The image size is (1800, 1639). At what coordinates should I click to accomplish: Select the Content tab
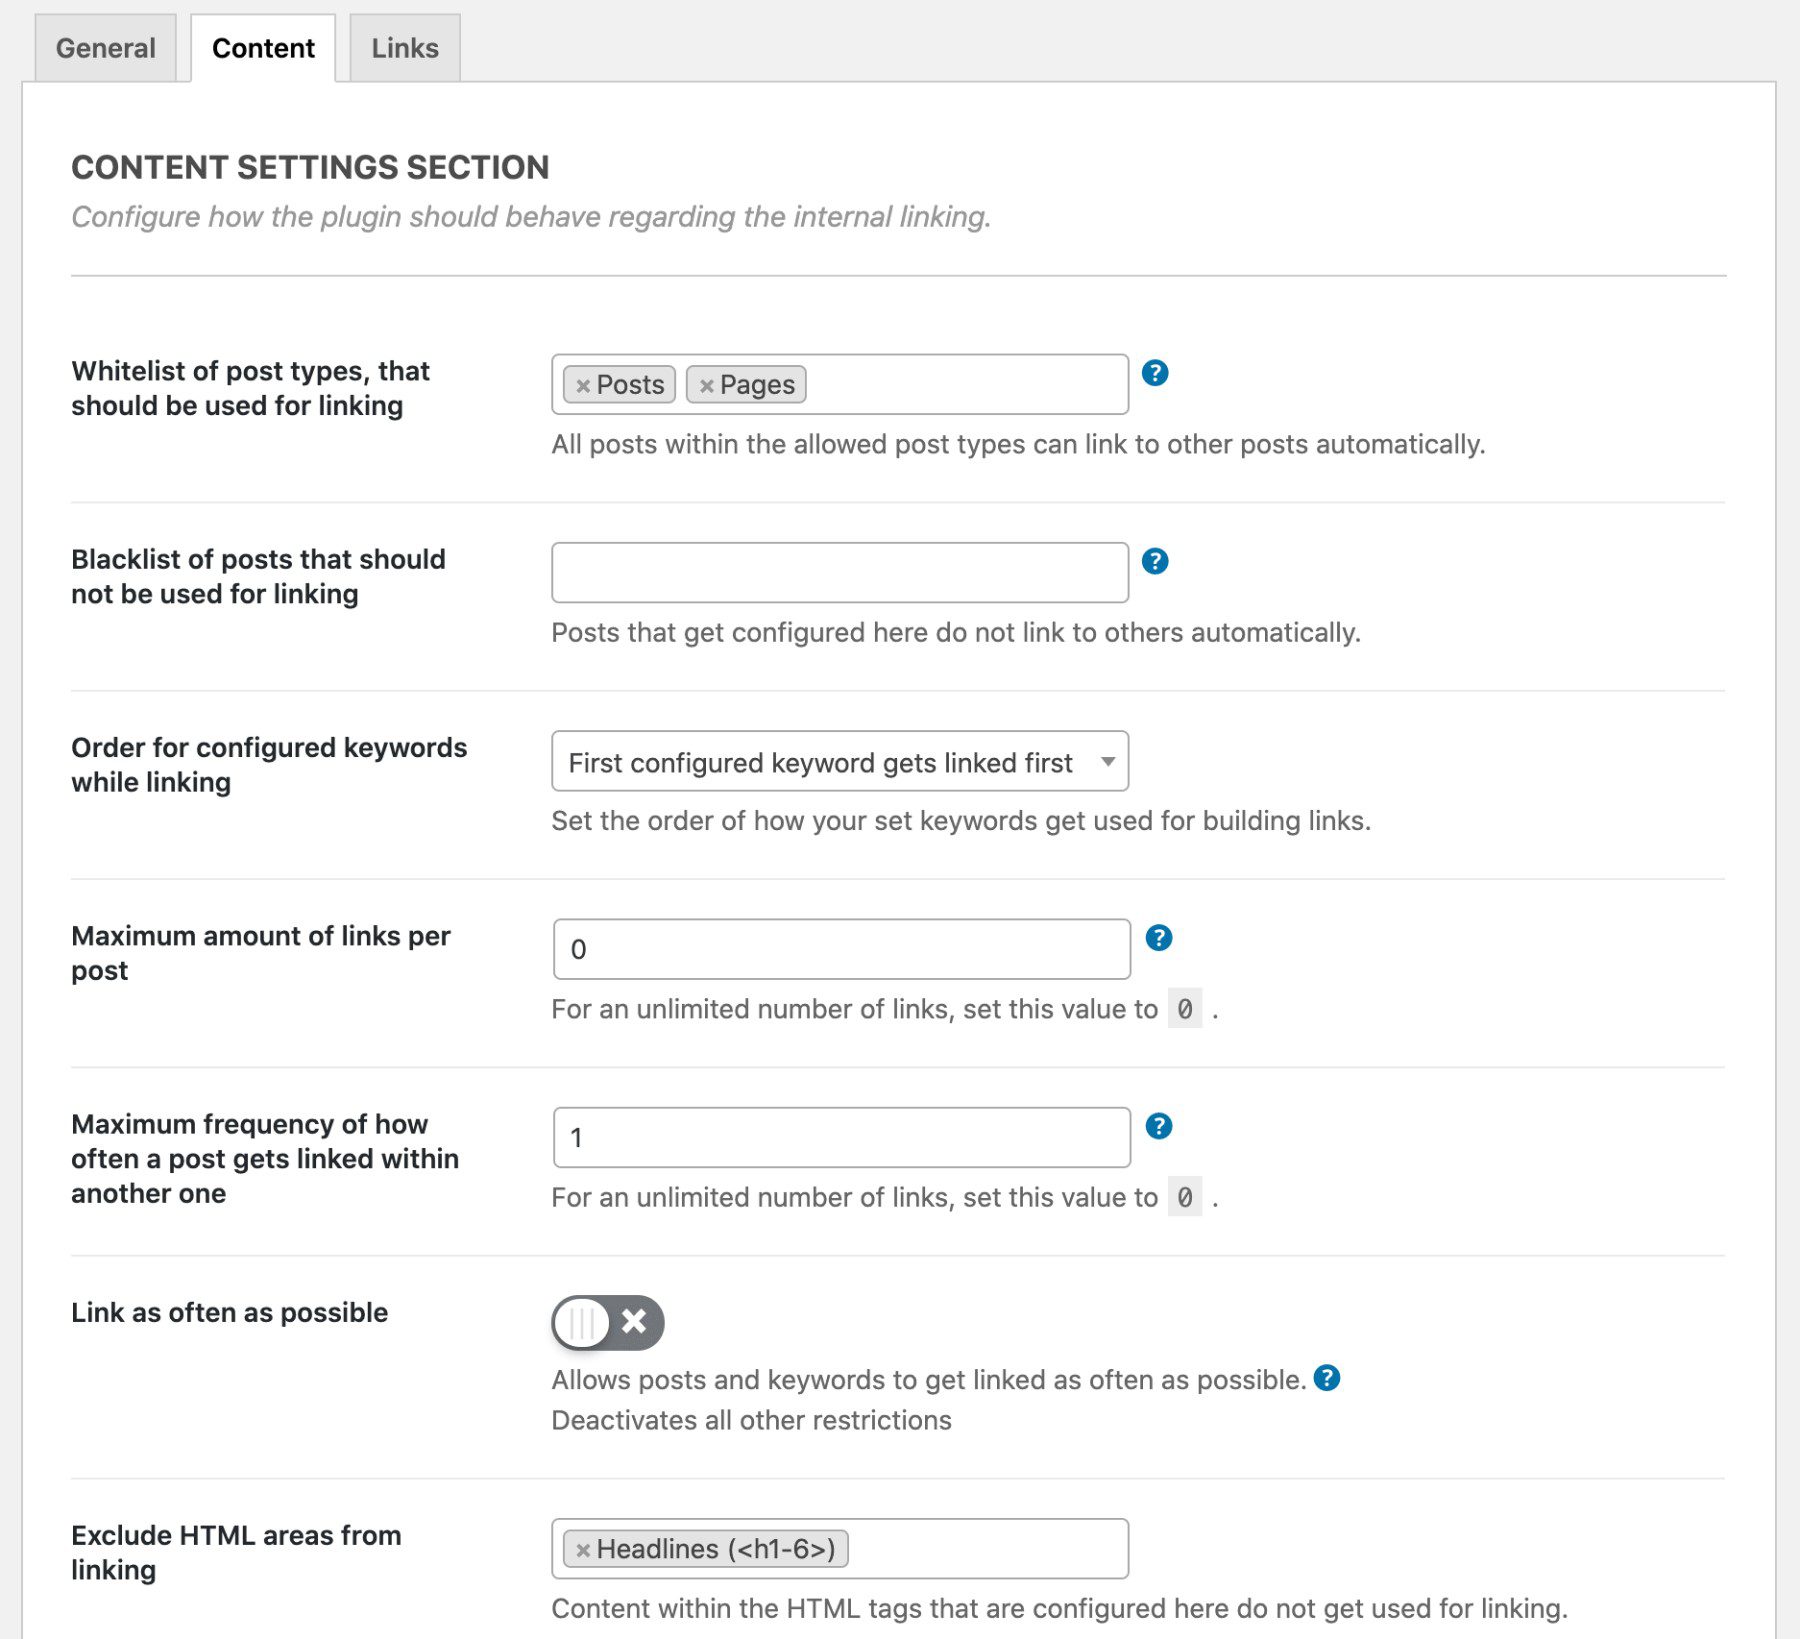tap(262, 47)
